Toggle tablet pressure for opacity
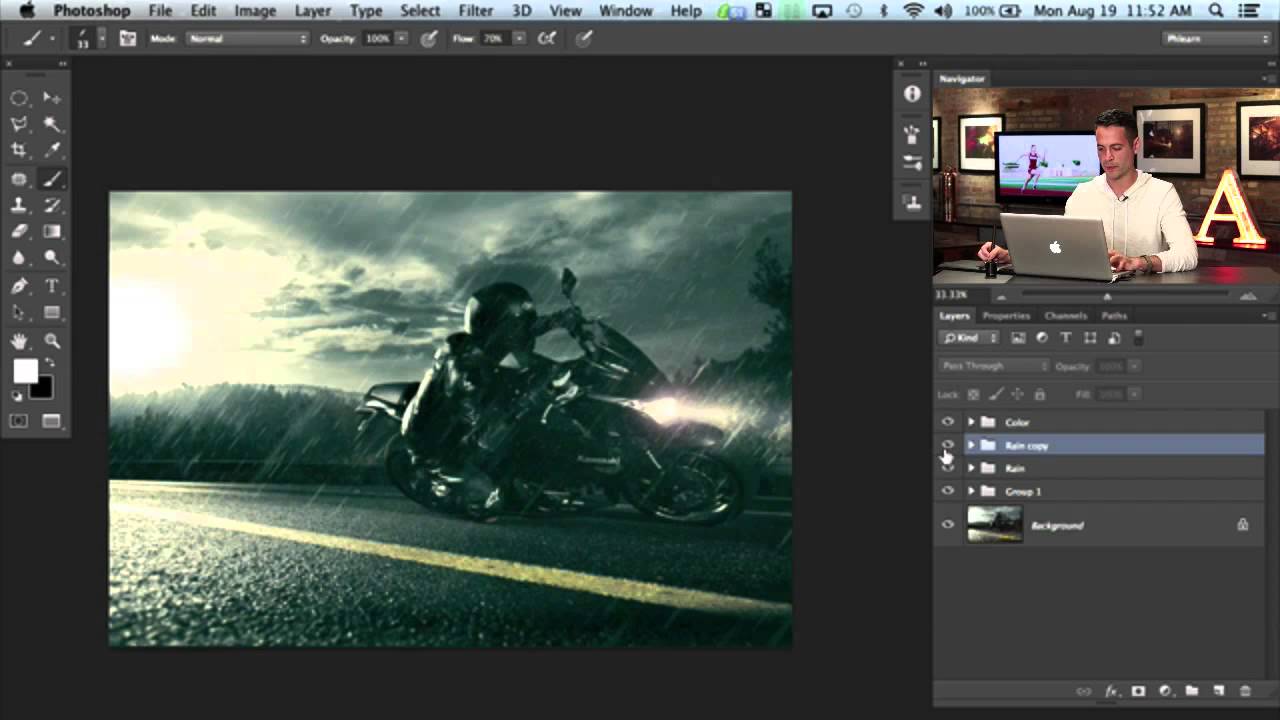1280x720 pixels. tap(429, 38)
